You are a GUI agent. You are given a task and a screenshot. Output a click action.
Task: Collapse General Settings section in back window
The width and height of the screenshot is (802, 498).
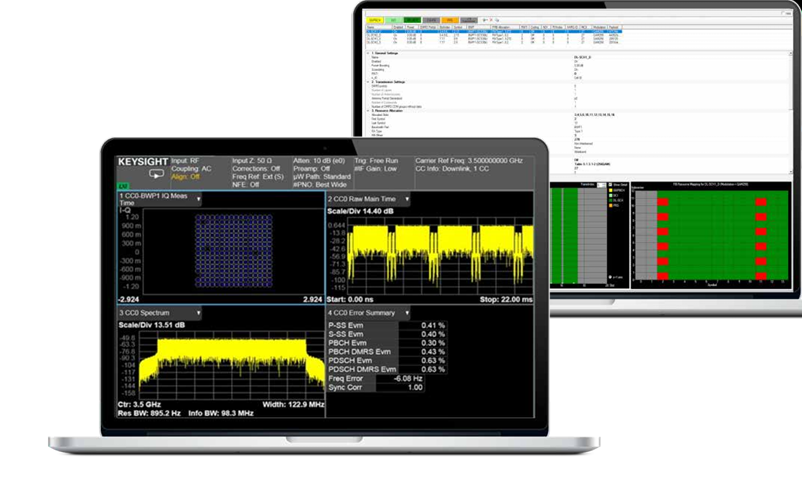(368, 53)
